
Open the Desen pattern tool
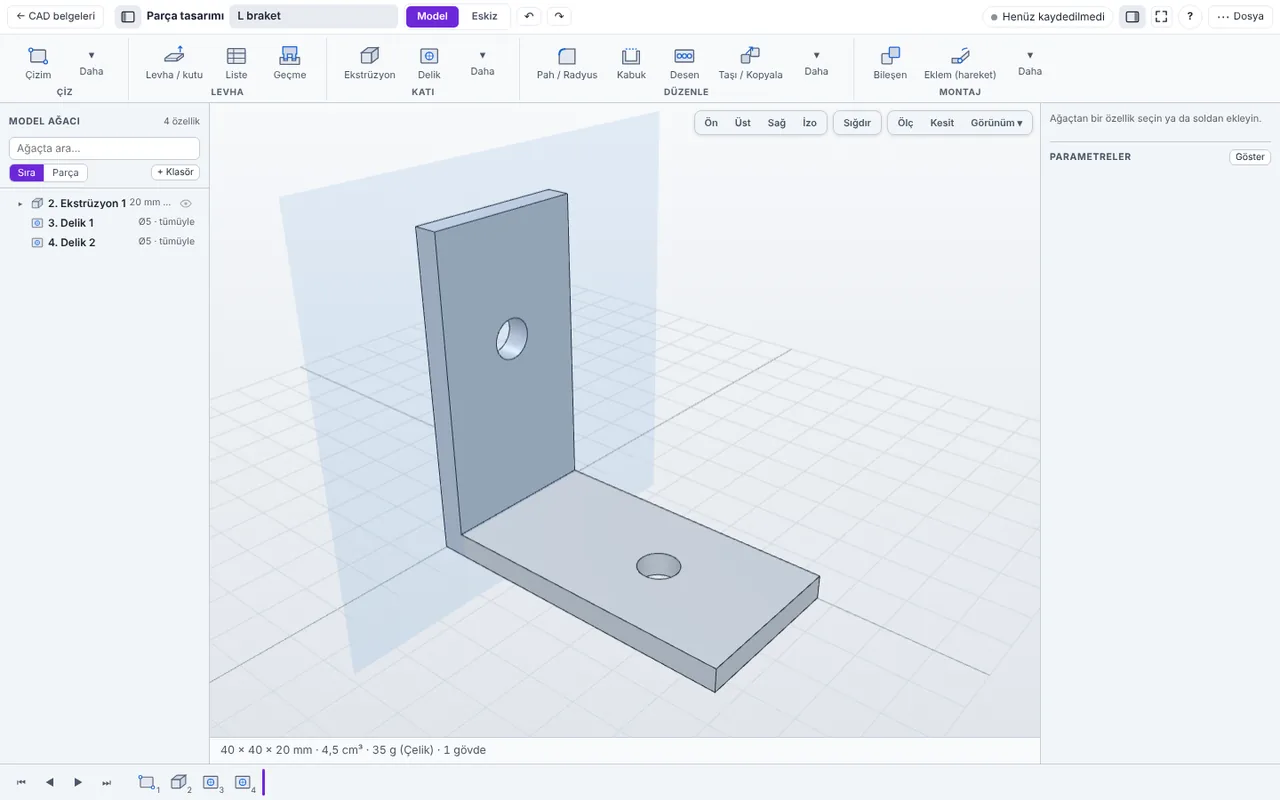684,63
